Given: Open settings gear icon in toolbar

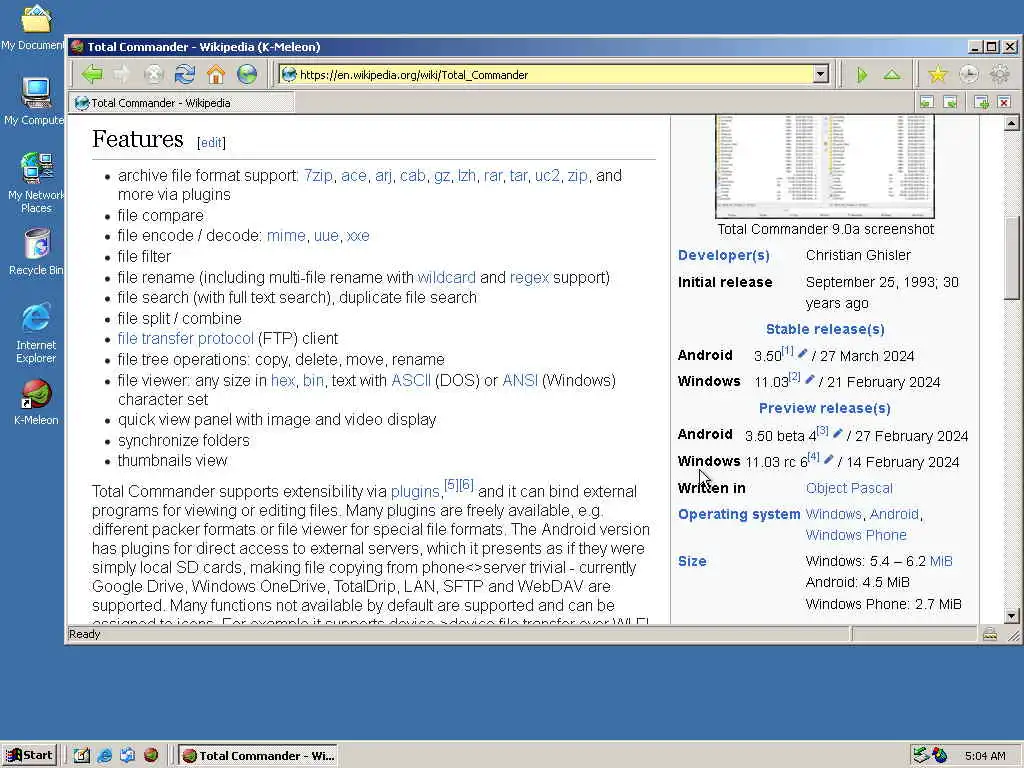Looking at the screenshot, I should coord(1000,75).
